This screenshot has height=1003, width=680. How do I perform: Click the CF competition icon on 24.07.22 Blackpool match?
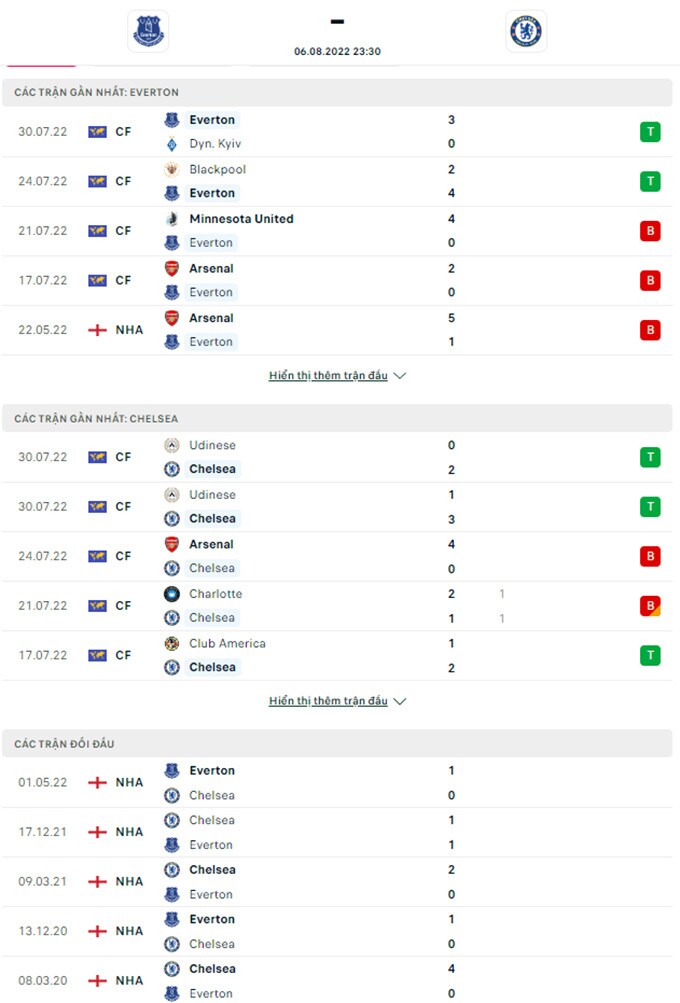point(97,182)
